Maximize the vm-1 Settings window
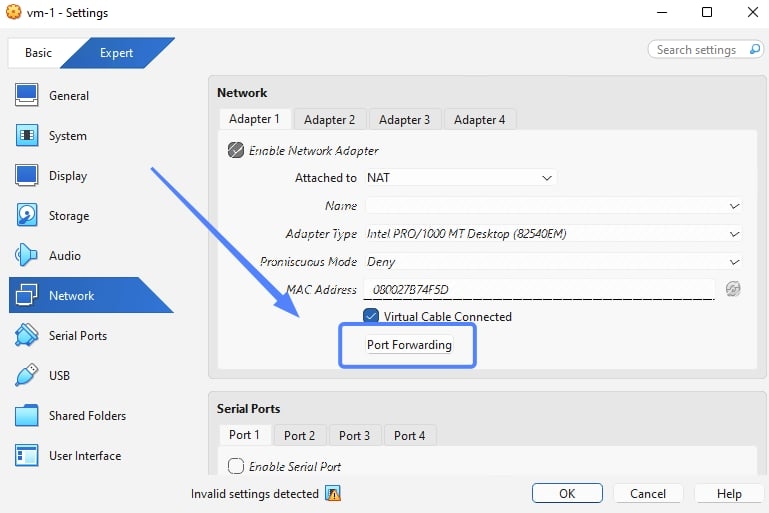 tap(707, 12)
